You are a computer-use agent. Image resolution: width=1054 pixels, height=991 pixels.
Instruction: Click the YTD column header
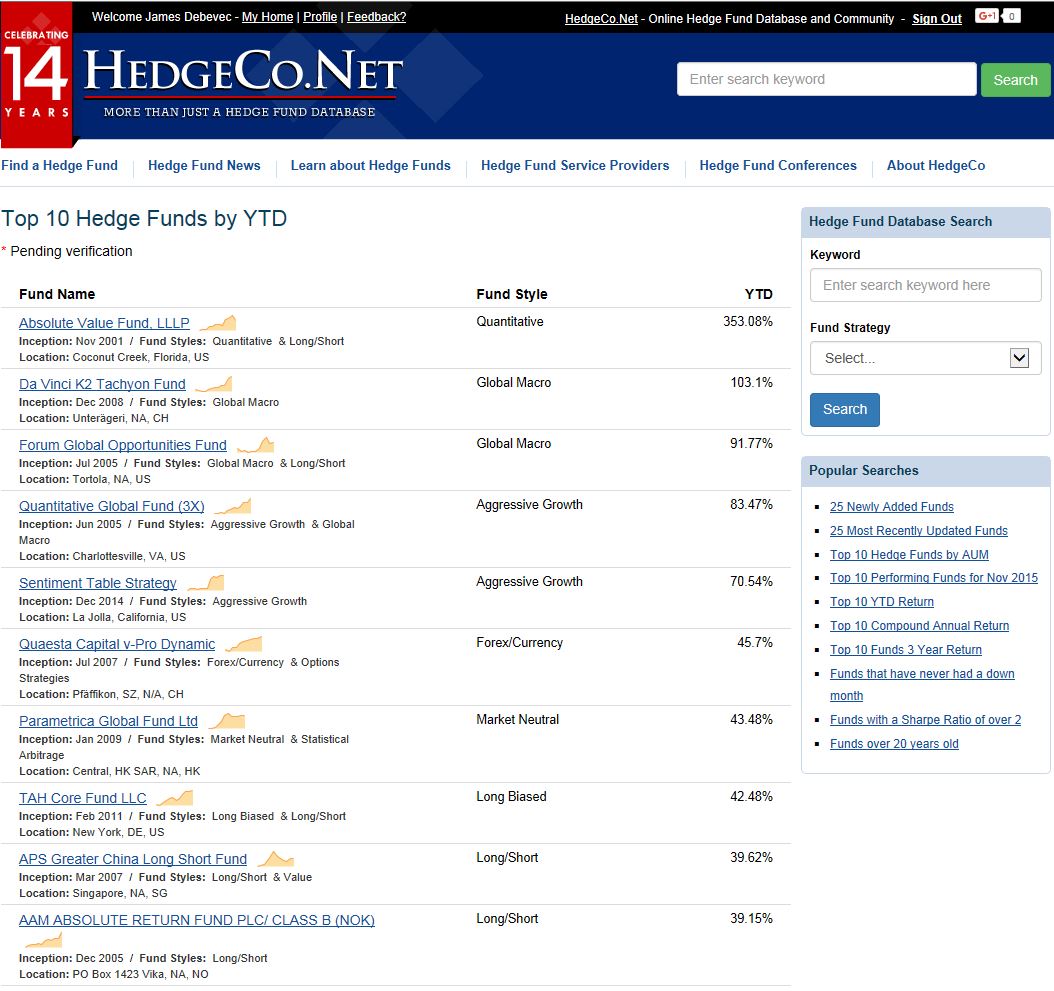(x=758, y=294)
